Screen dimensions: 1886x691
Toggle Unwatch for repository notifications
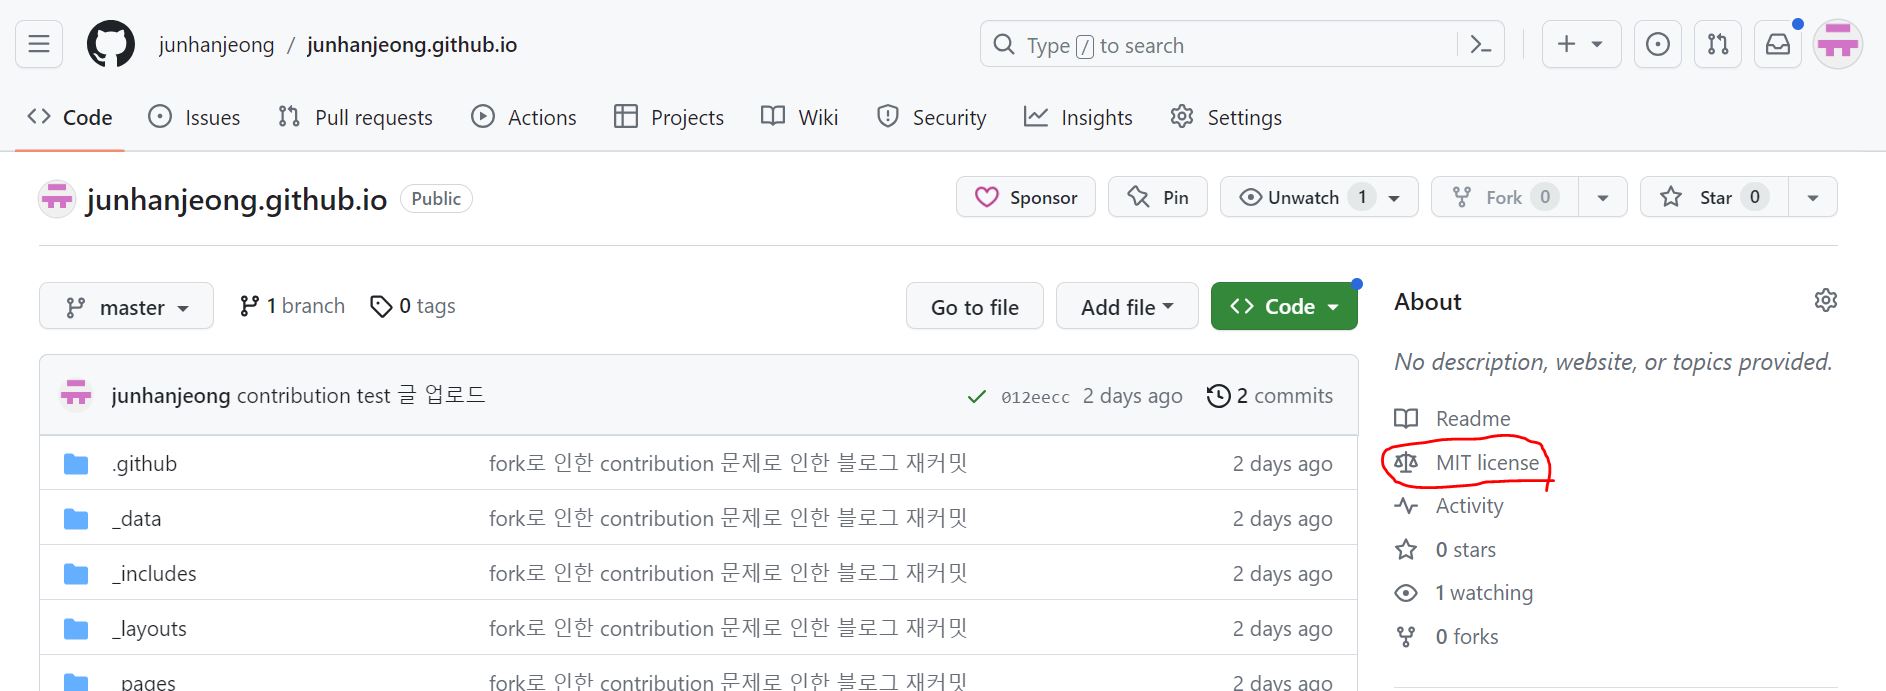point(1304,197)
